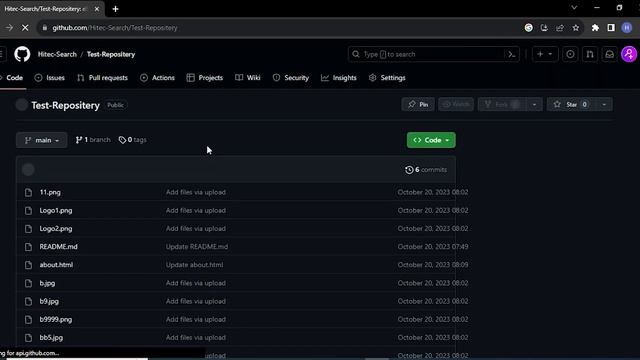This screenshot has height=360, width=640.
Task: Open the 1 branch link
Action: point(93,140)
